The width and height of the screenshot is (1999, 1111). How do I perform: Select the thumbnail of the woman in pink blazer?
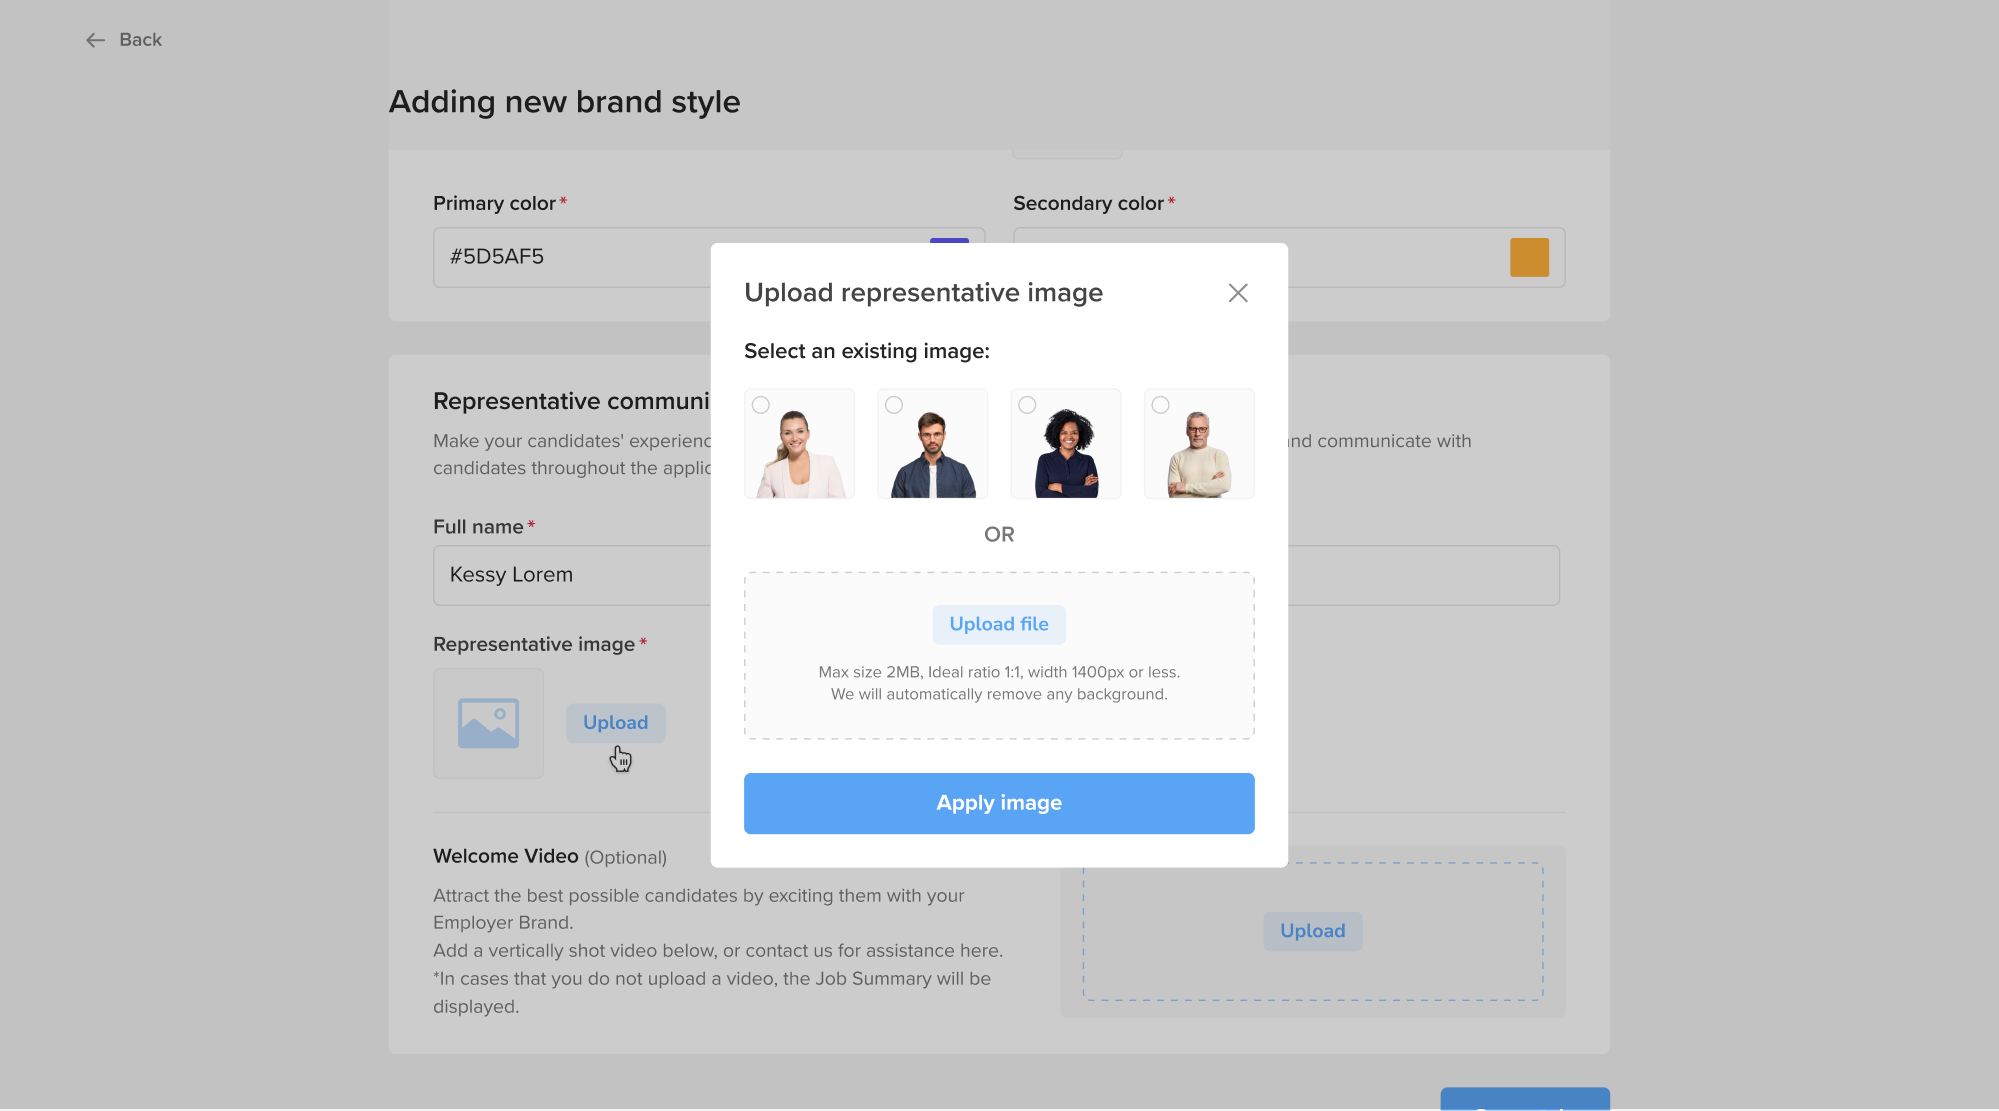pyautogui.click(x=799, y=450)
